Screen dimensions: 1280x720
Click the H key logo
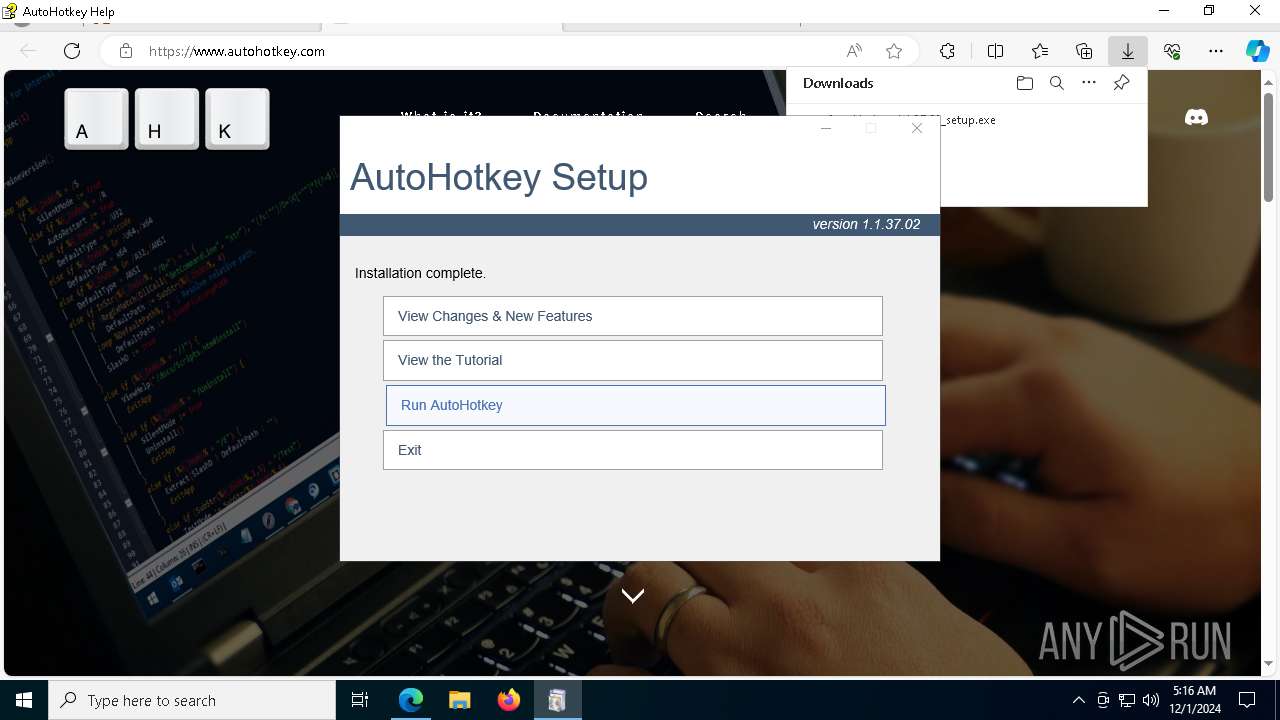coord(167,119)
